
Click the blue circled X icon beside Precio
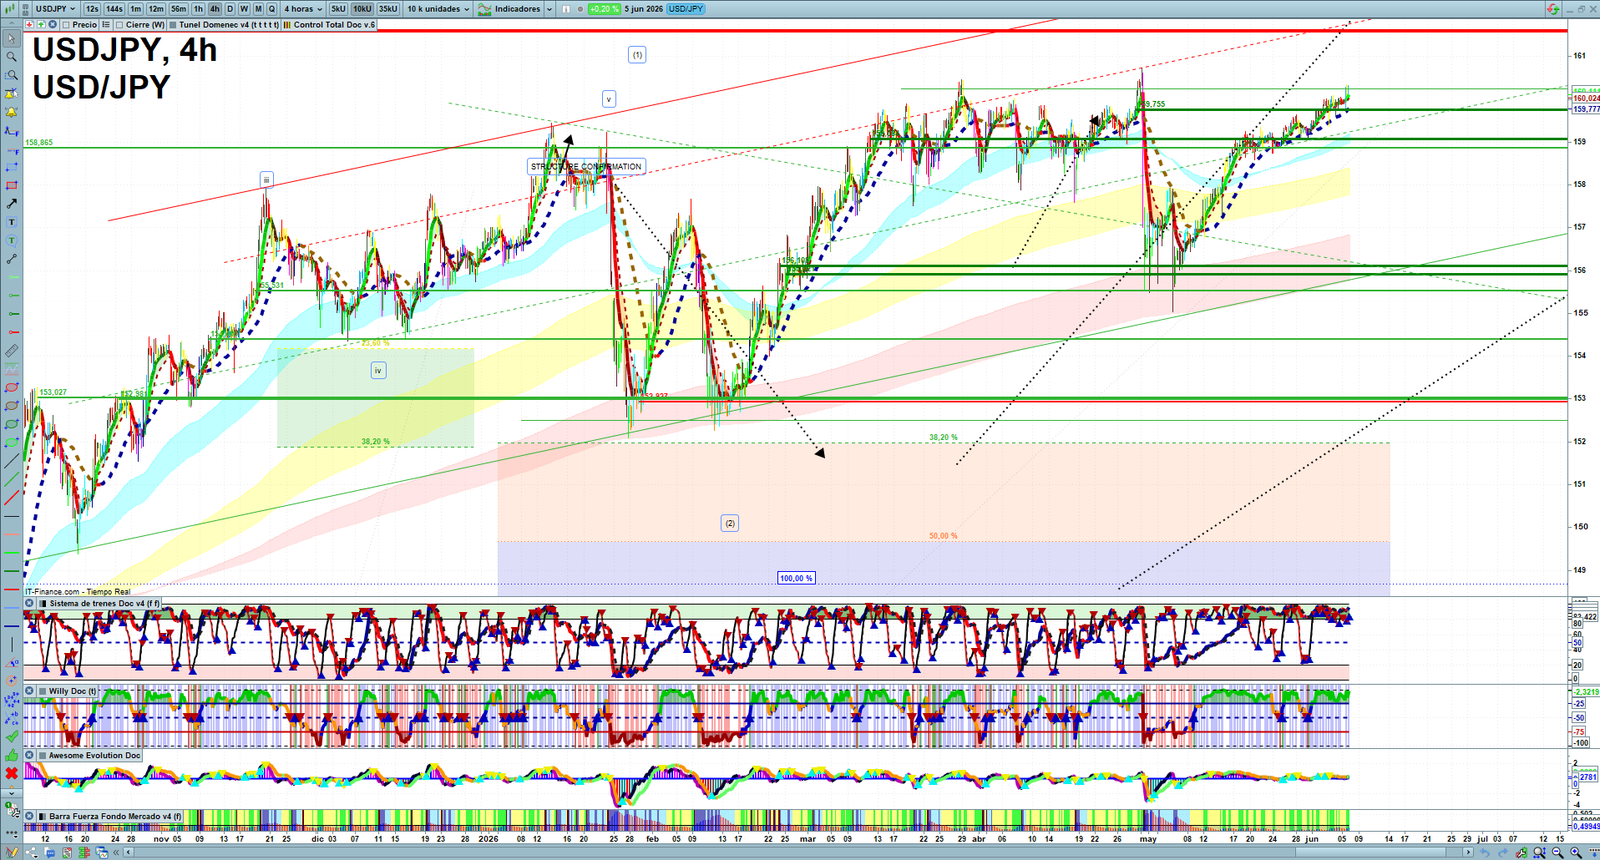pos(52,24)
